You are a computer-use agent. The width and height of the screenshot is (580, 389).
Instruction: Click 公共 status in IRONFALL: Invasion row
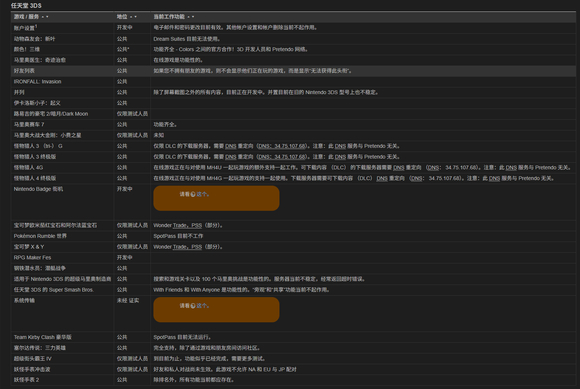point(122,81)
